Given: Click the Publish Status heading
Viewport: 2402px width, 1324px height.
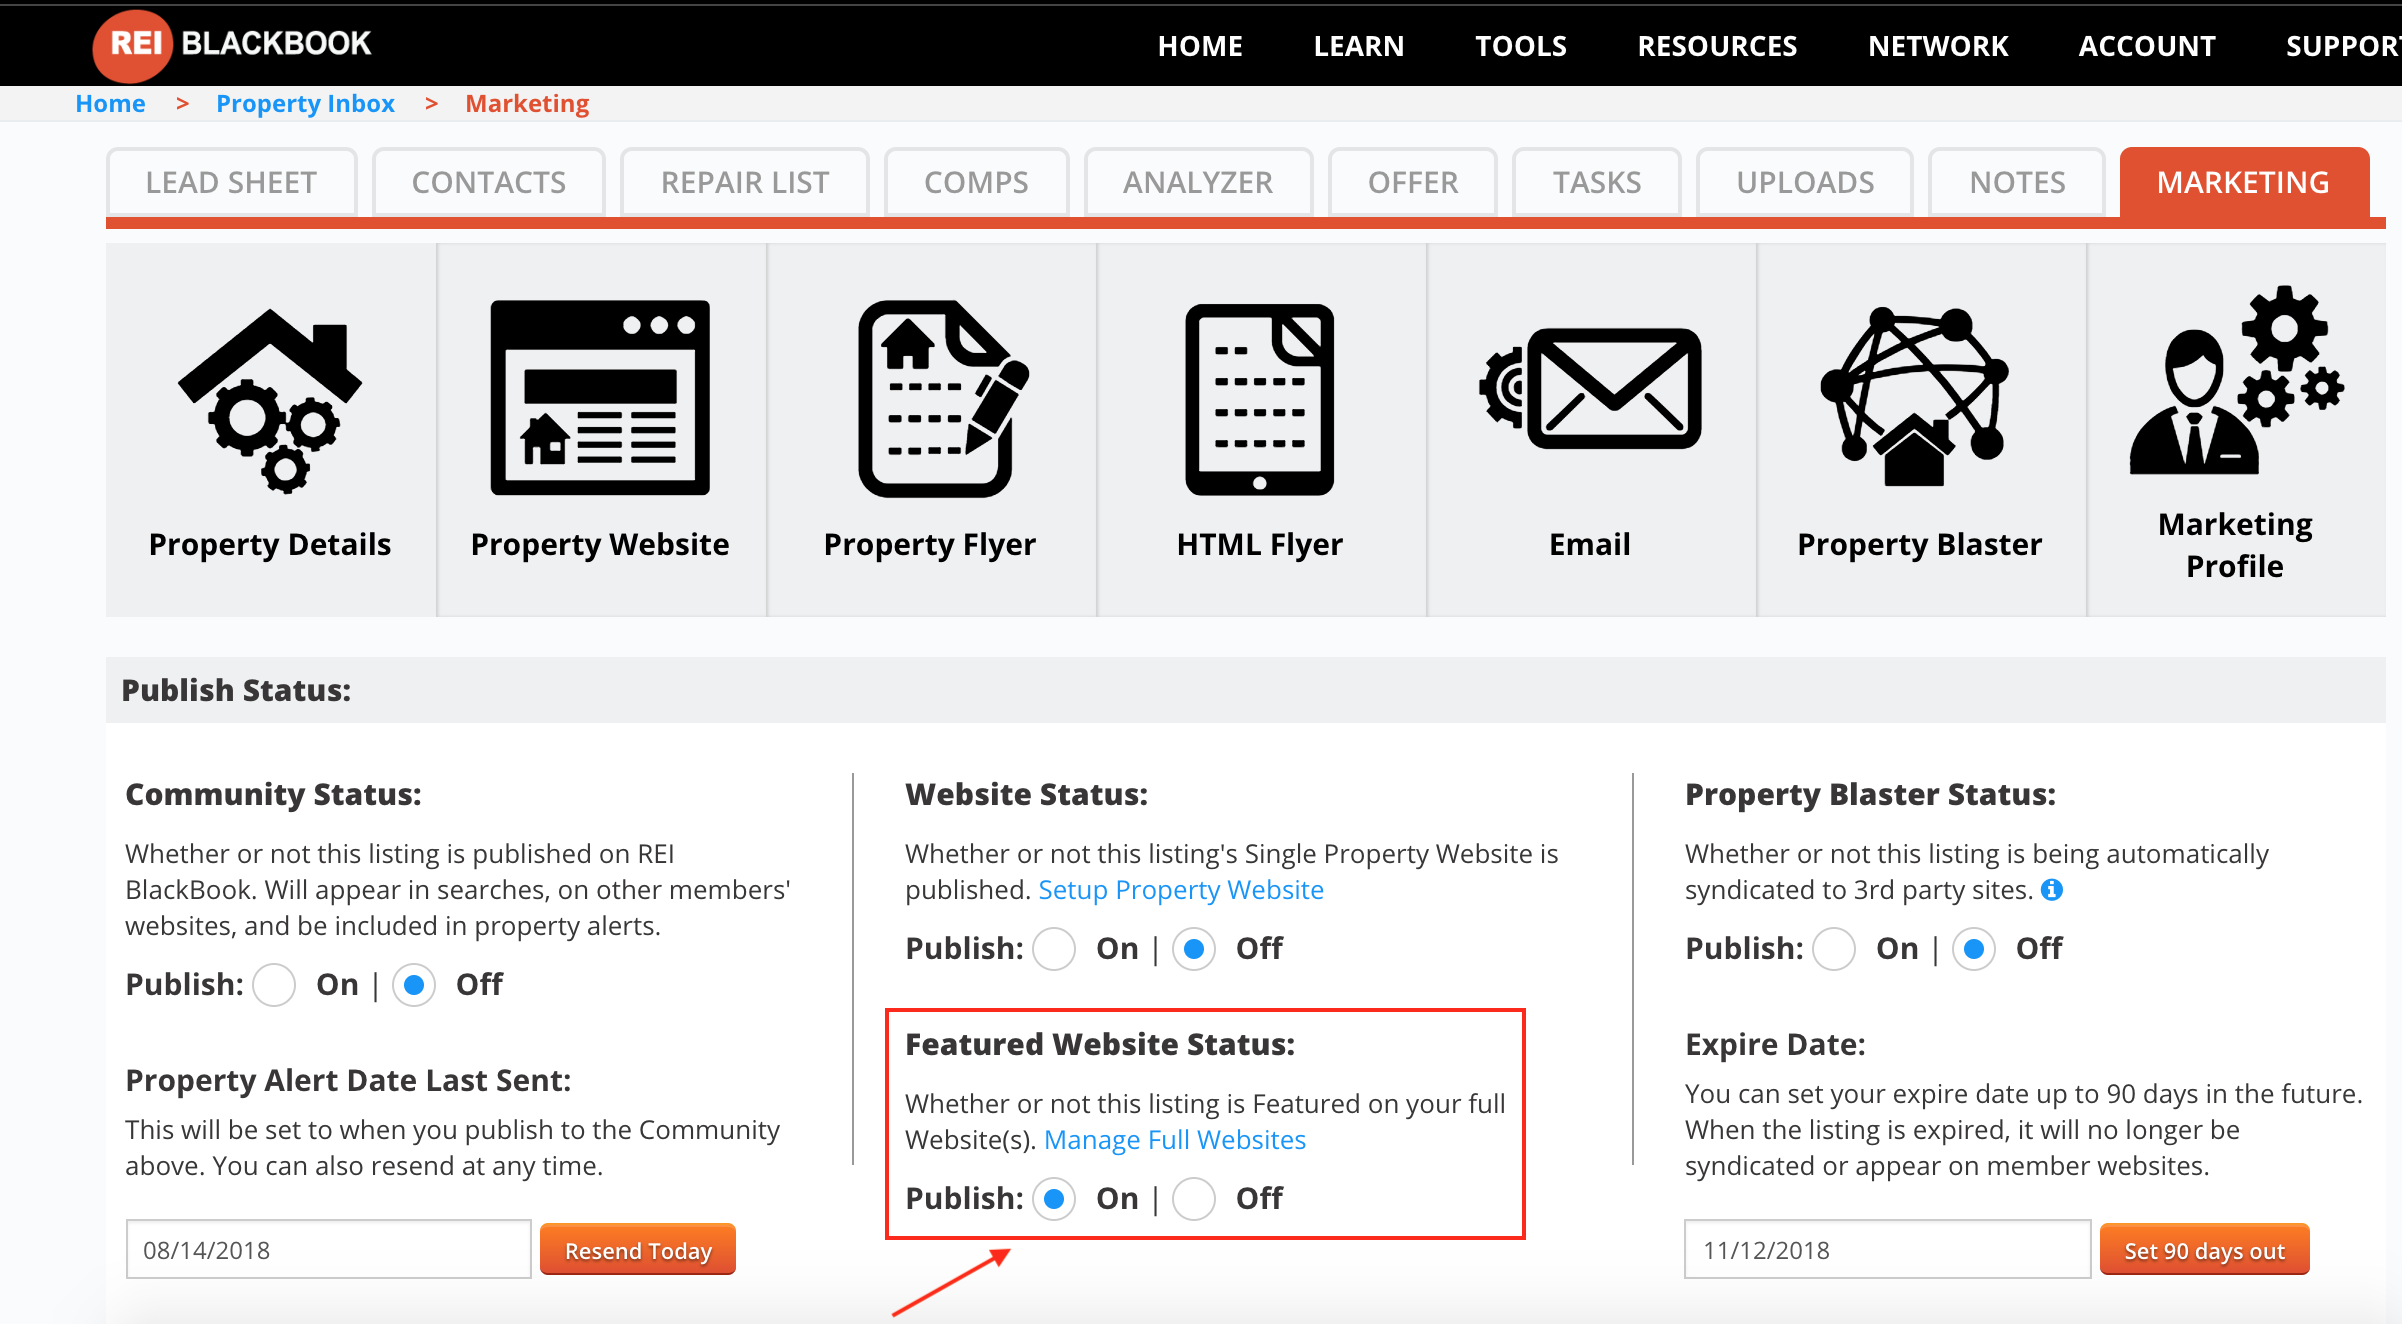Looking at the screenshot, I should (x=236, y=690).
